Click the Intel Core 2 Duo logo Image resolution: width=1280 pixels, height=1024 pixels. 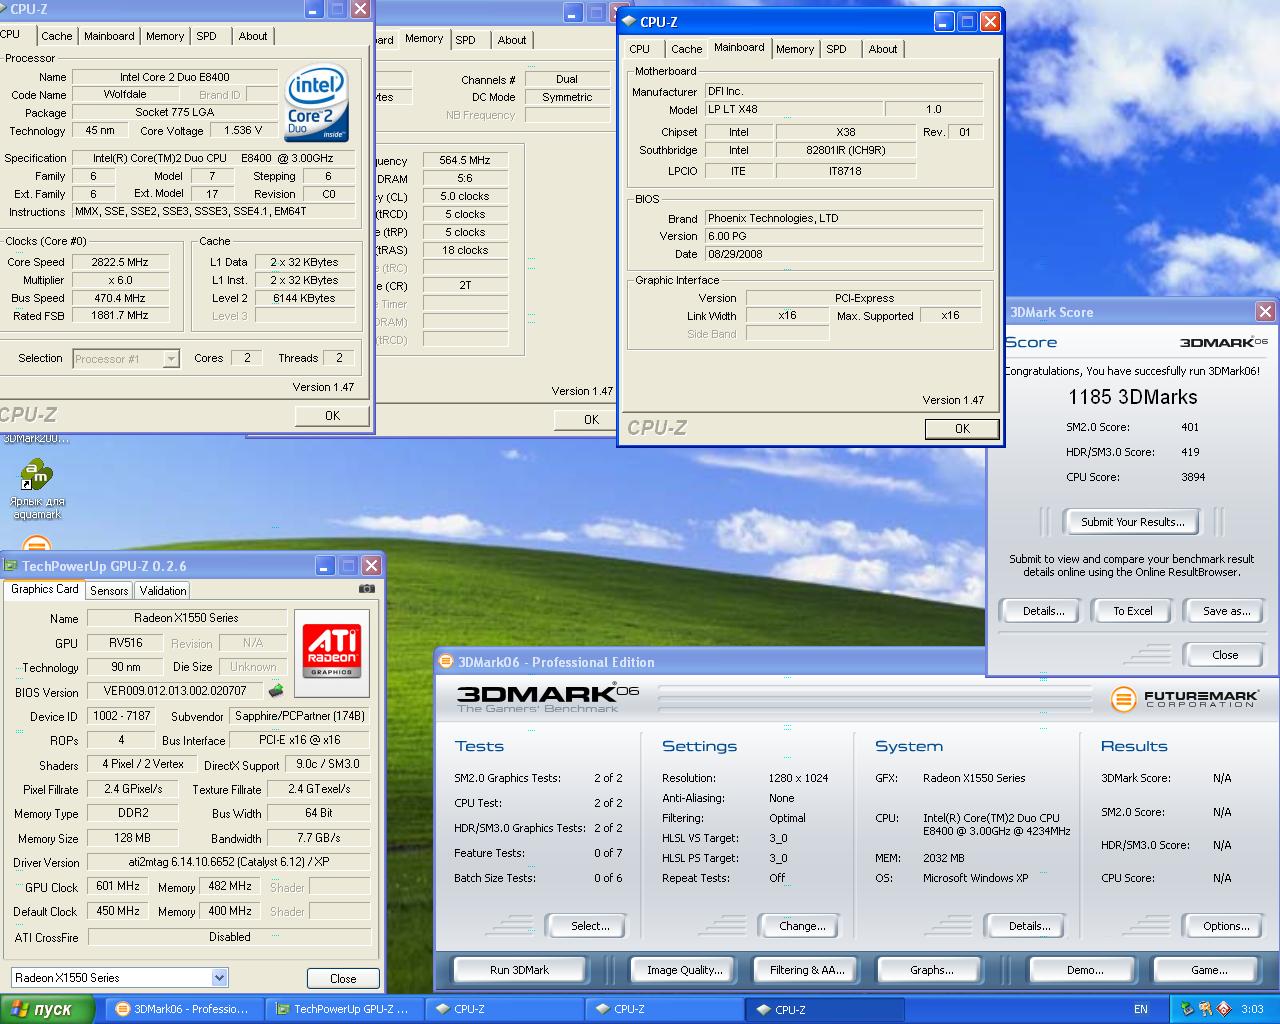click(315, 103)
